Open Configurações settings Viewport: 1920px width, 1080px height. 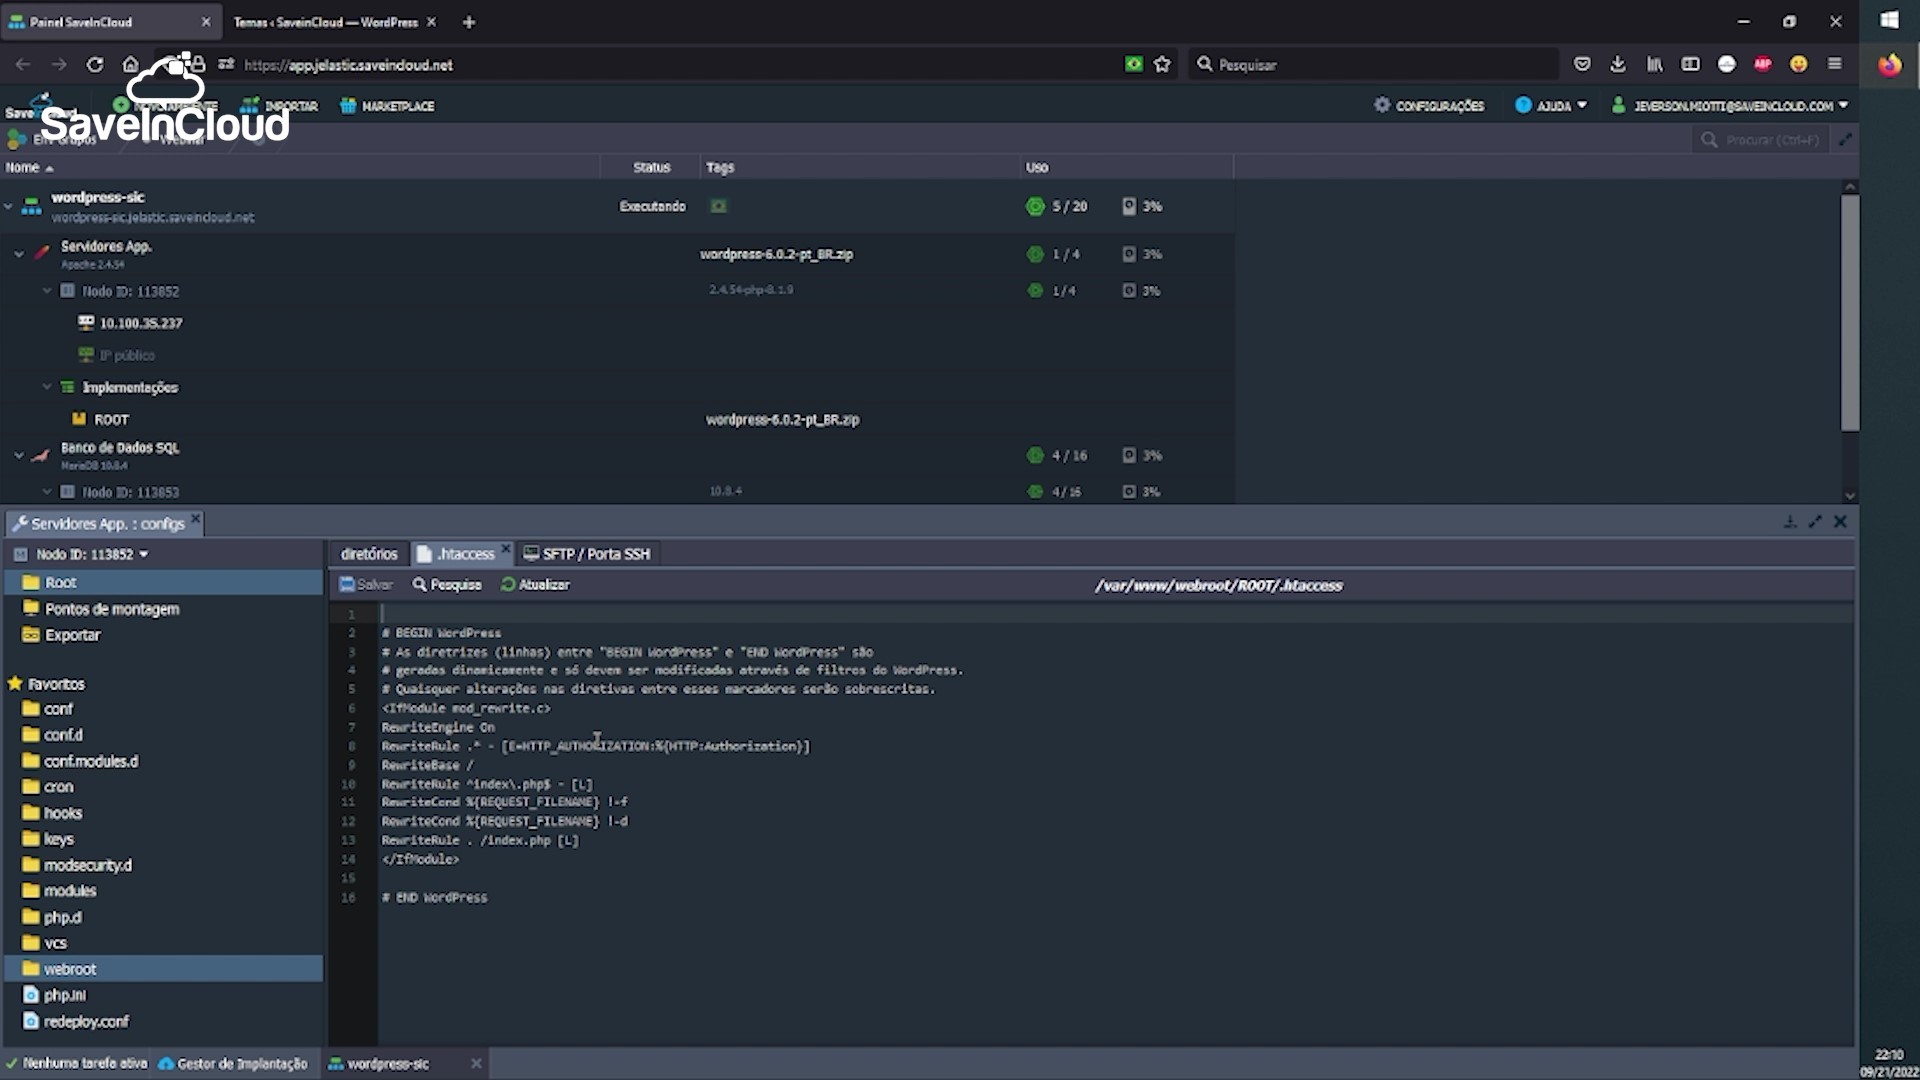coord(1429,105)
